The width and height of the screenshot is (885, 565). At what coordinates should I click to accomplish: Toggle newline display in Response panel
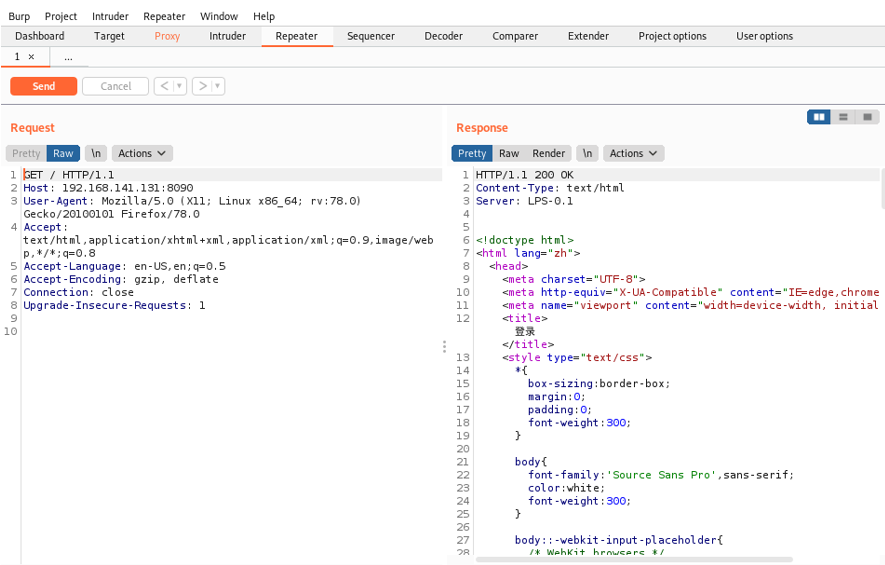[x=587, y=154]
